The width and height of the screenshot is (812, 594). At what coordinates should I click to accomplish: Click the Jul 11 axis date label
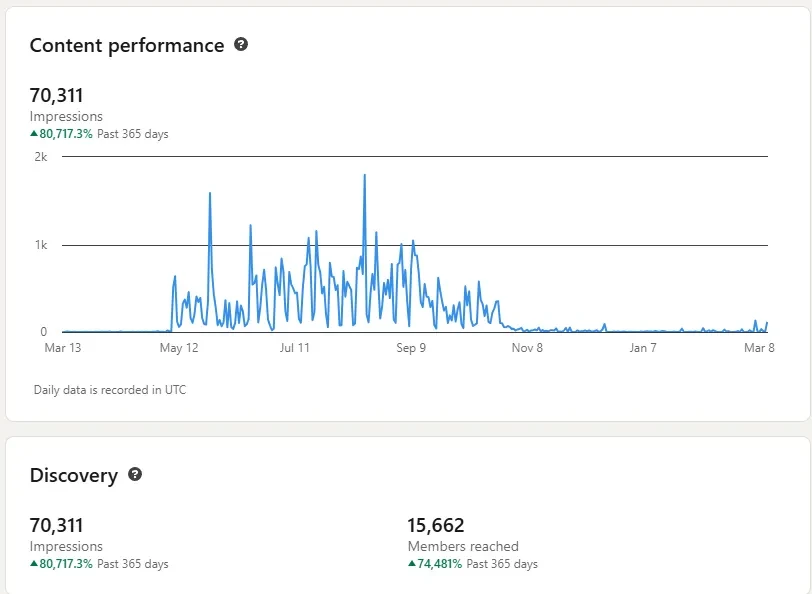tap(295, 348)
